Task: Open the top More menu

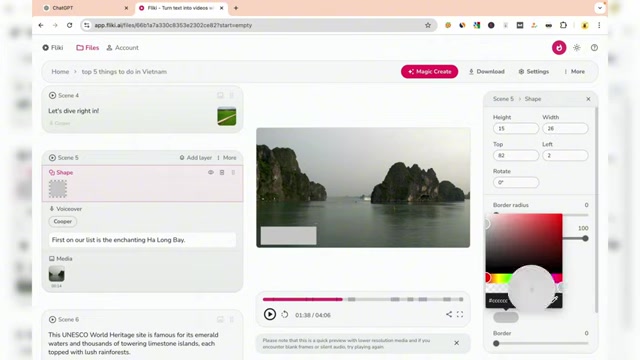Action: [574, 71]
